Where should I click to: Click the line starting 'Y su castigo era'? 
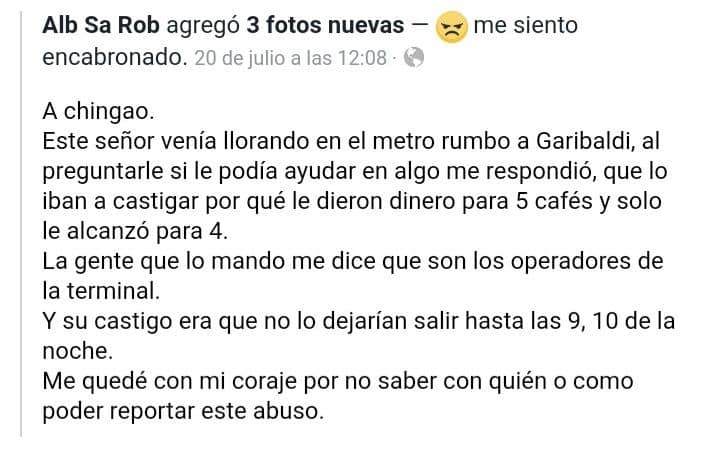coord(358,321)
